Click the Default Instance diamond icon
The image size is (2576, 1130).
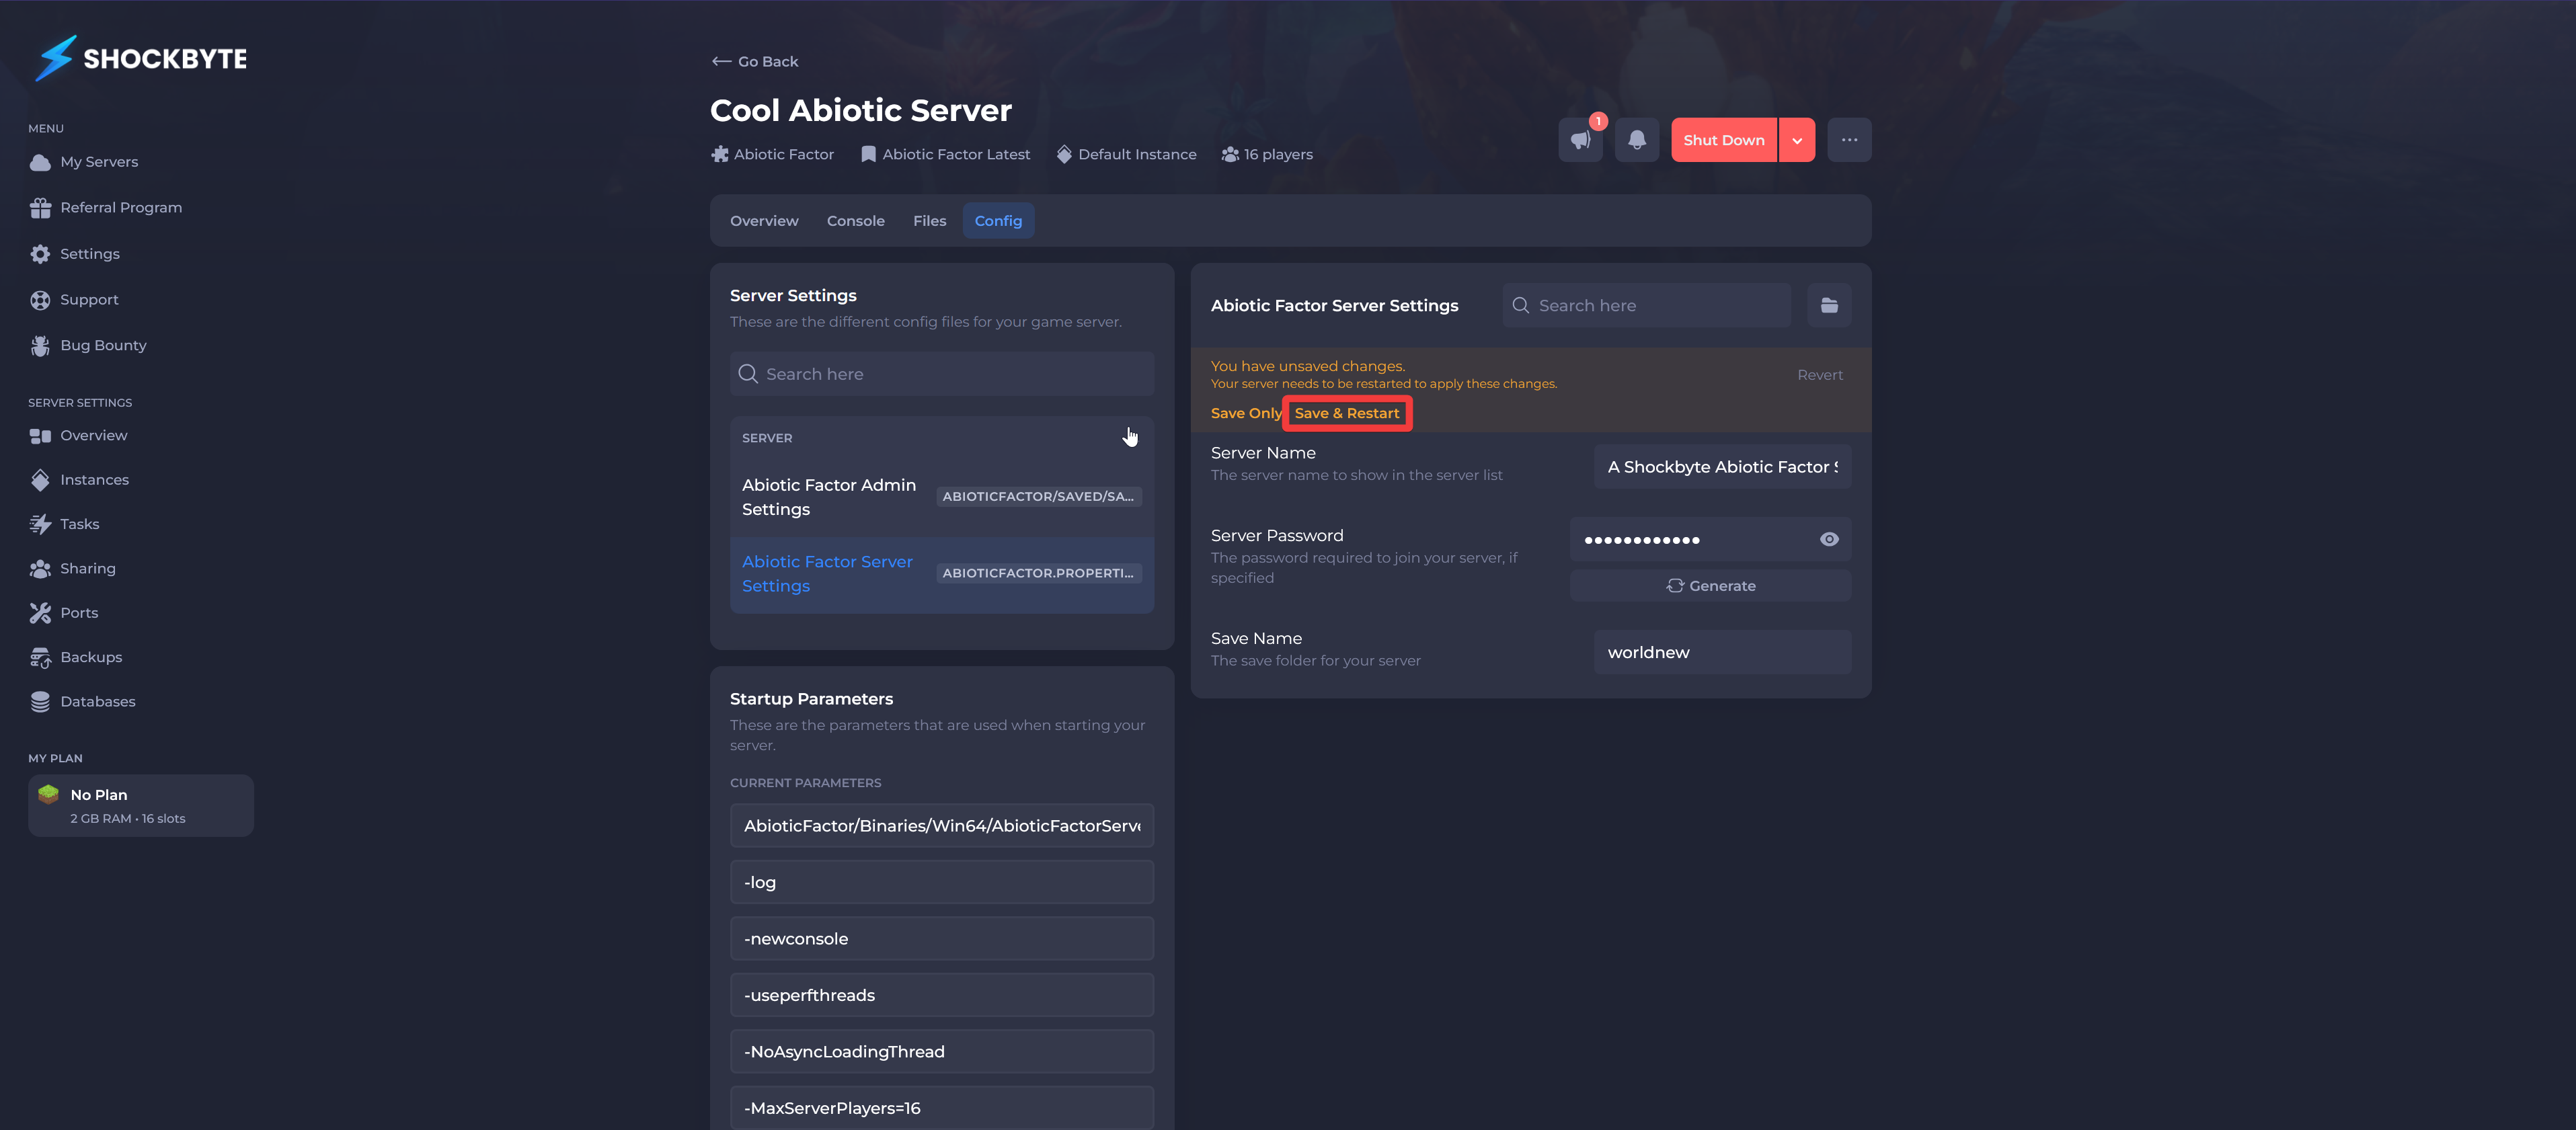pos(1064,154)
